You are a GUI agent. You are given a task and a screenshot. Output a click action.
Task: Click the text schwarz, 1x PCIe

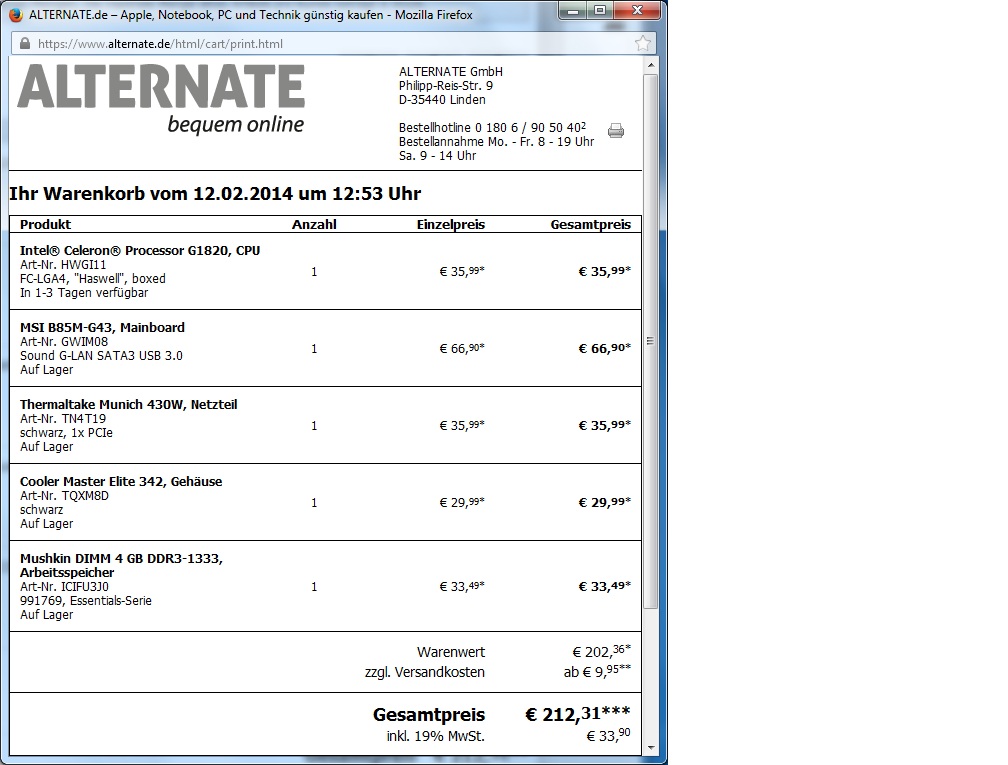(x=66, y=433)
